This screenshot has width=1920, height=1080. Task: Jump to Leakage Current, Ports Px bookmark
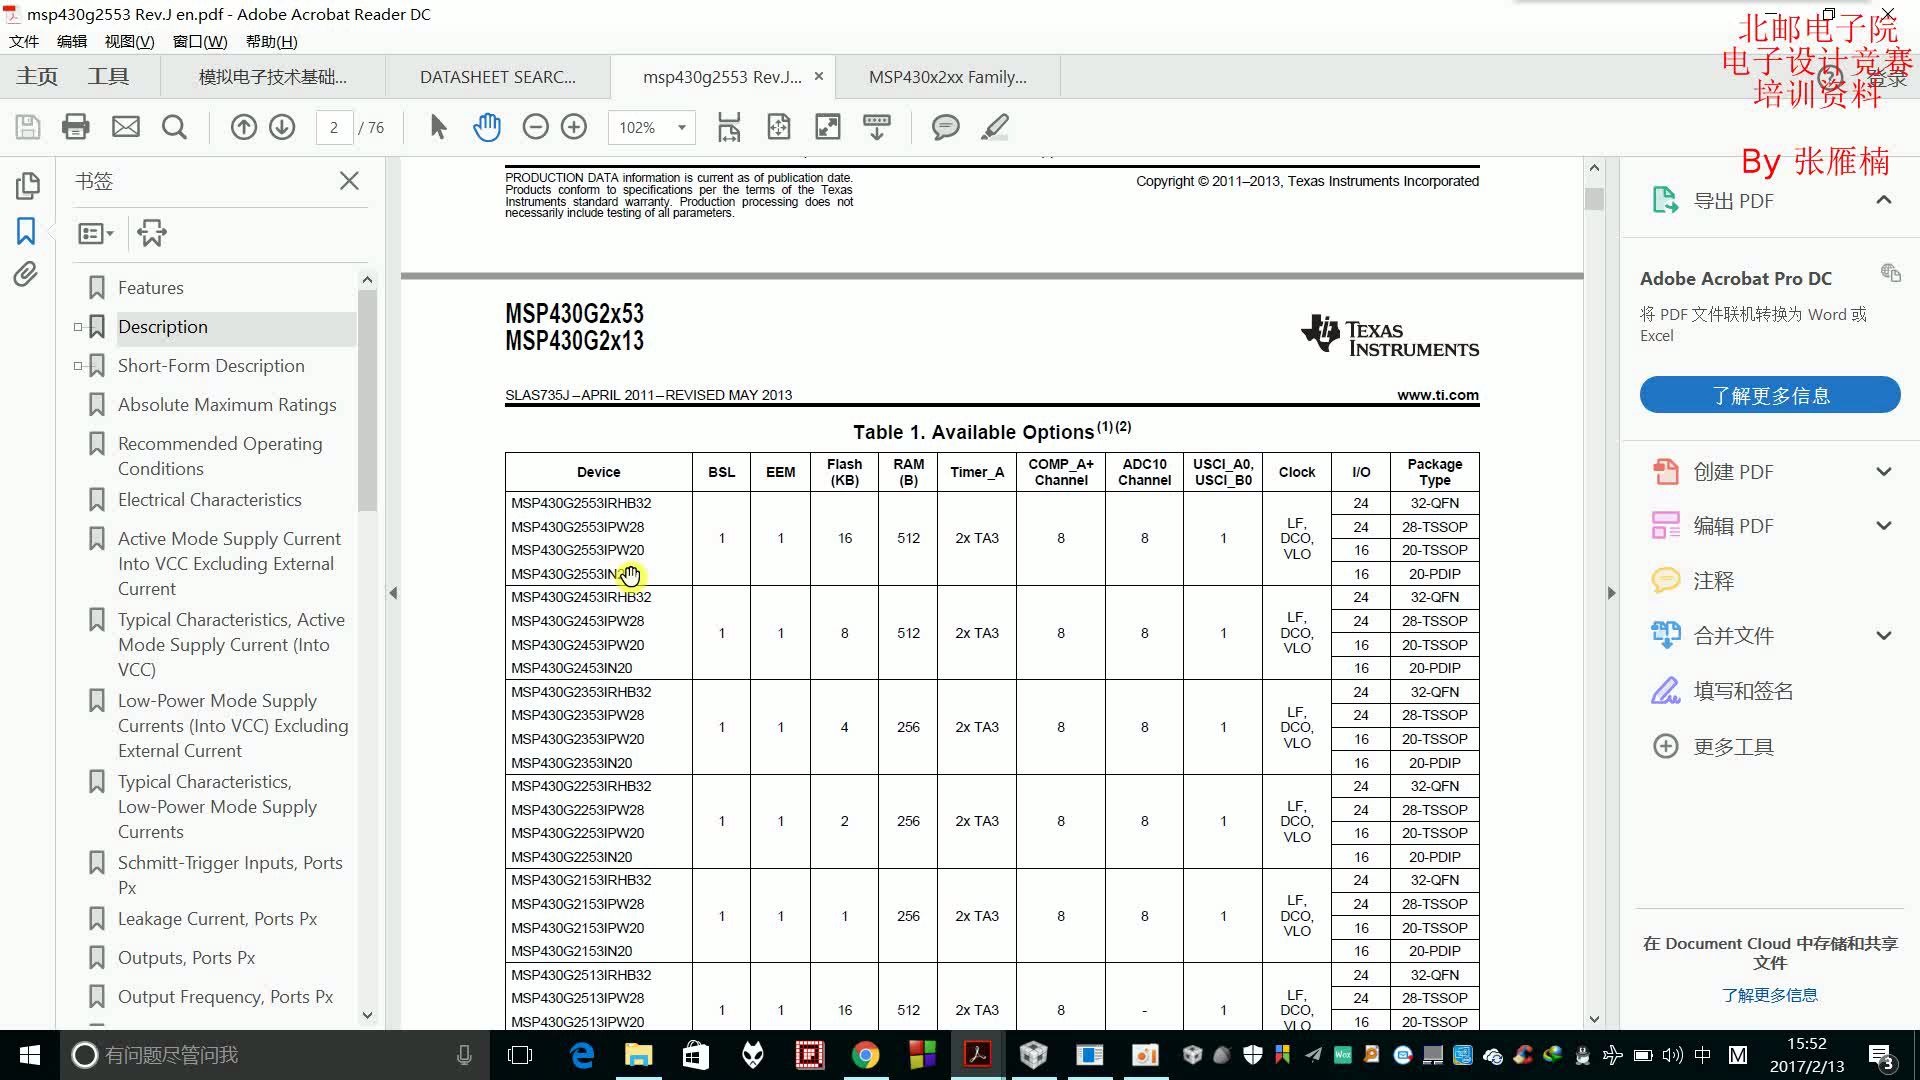(218, 919)
